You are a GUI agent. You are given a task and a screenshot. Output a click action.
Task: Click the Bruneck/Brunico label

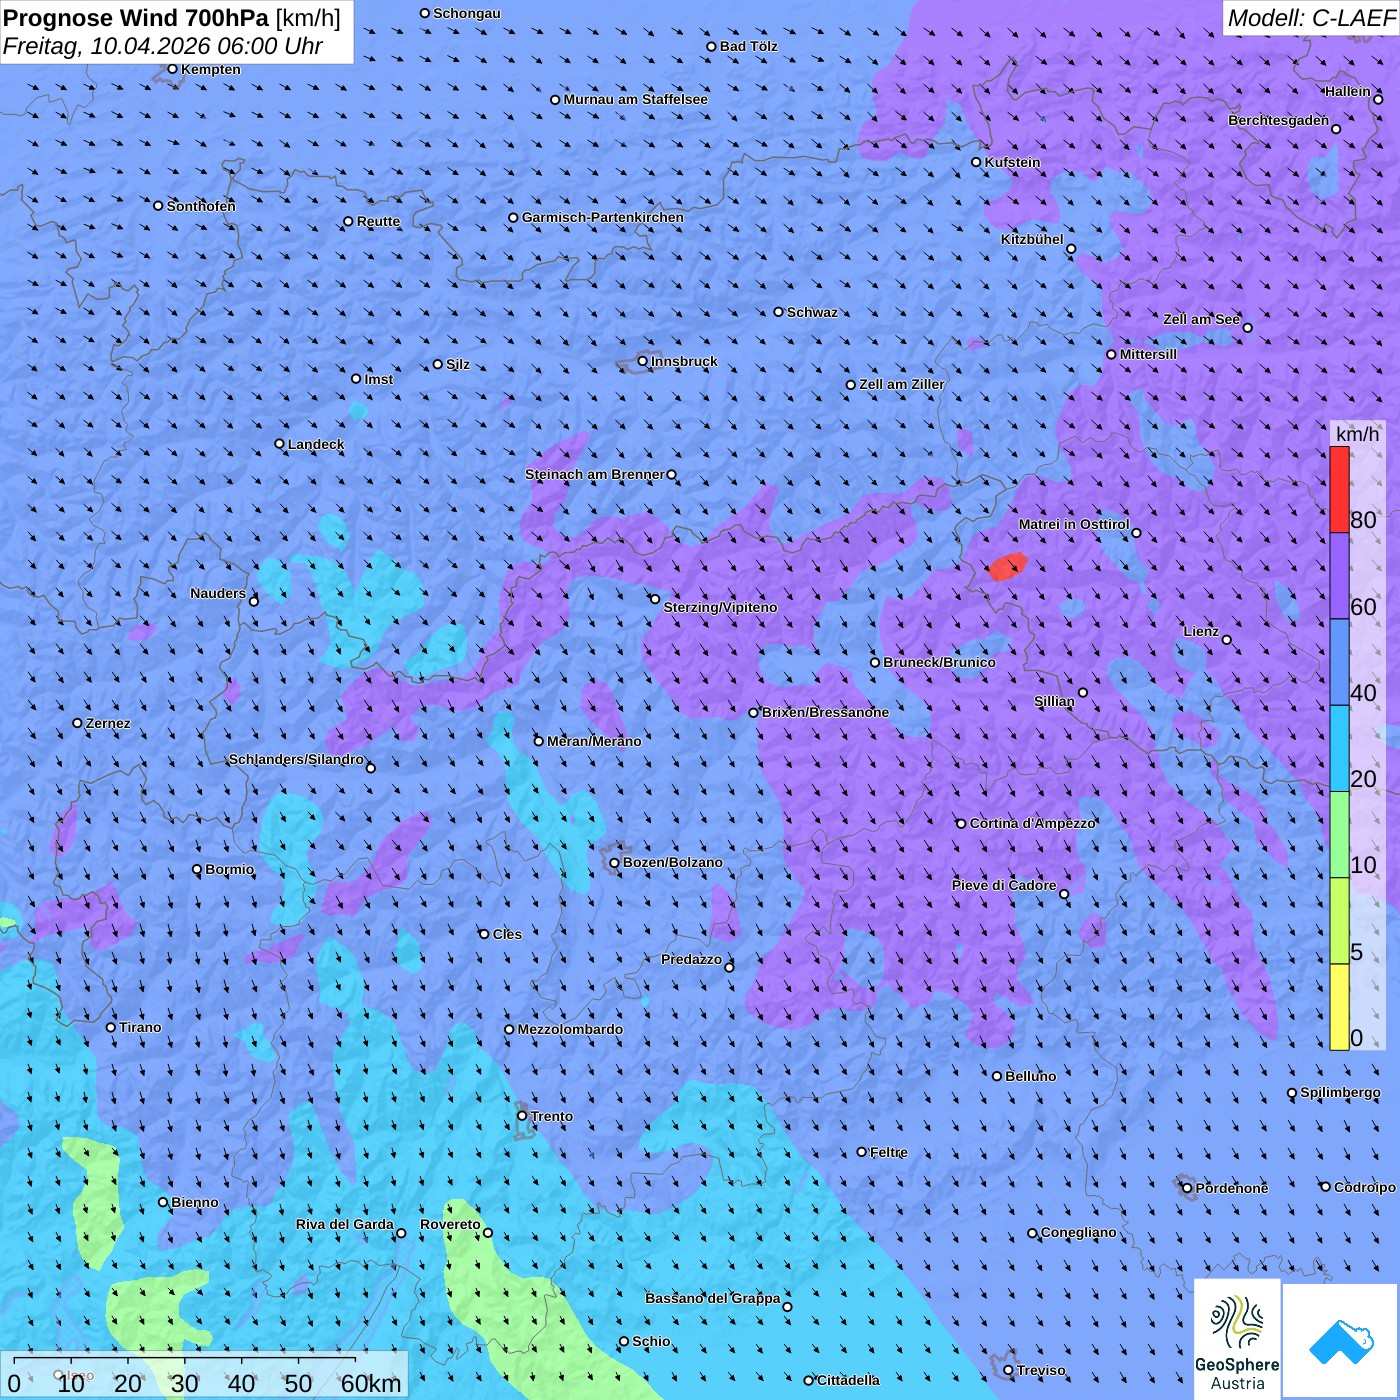tap(939, 662)
